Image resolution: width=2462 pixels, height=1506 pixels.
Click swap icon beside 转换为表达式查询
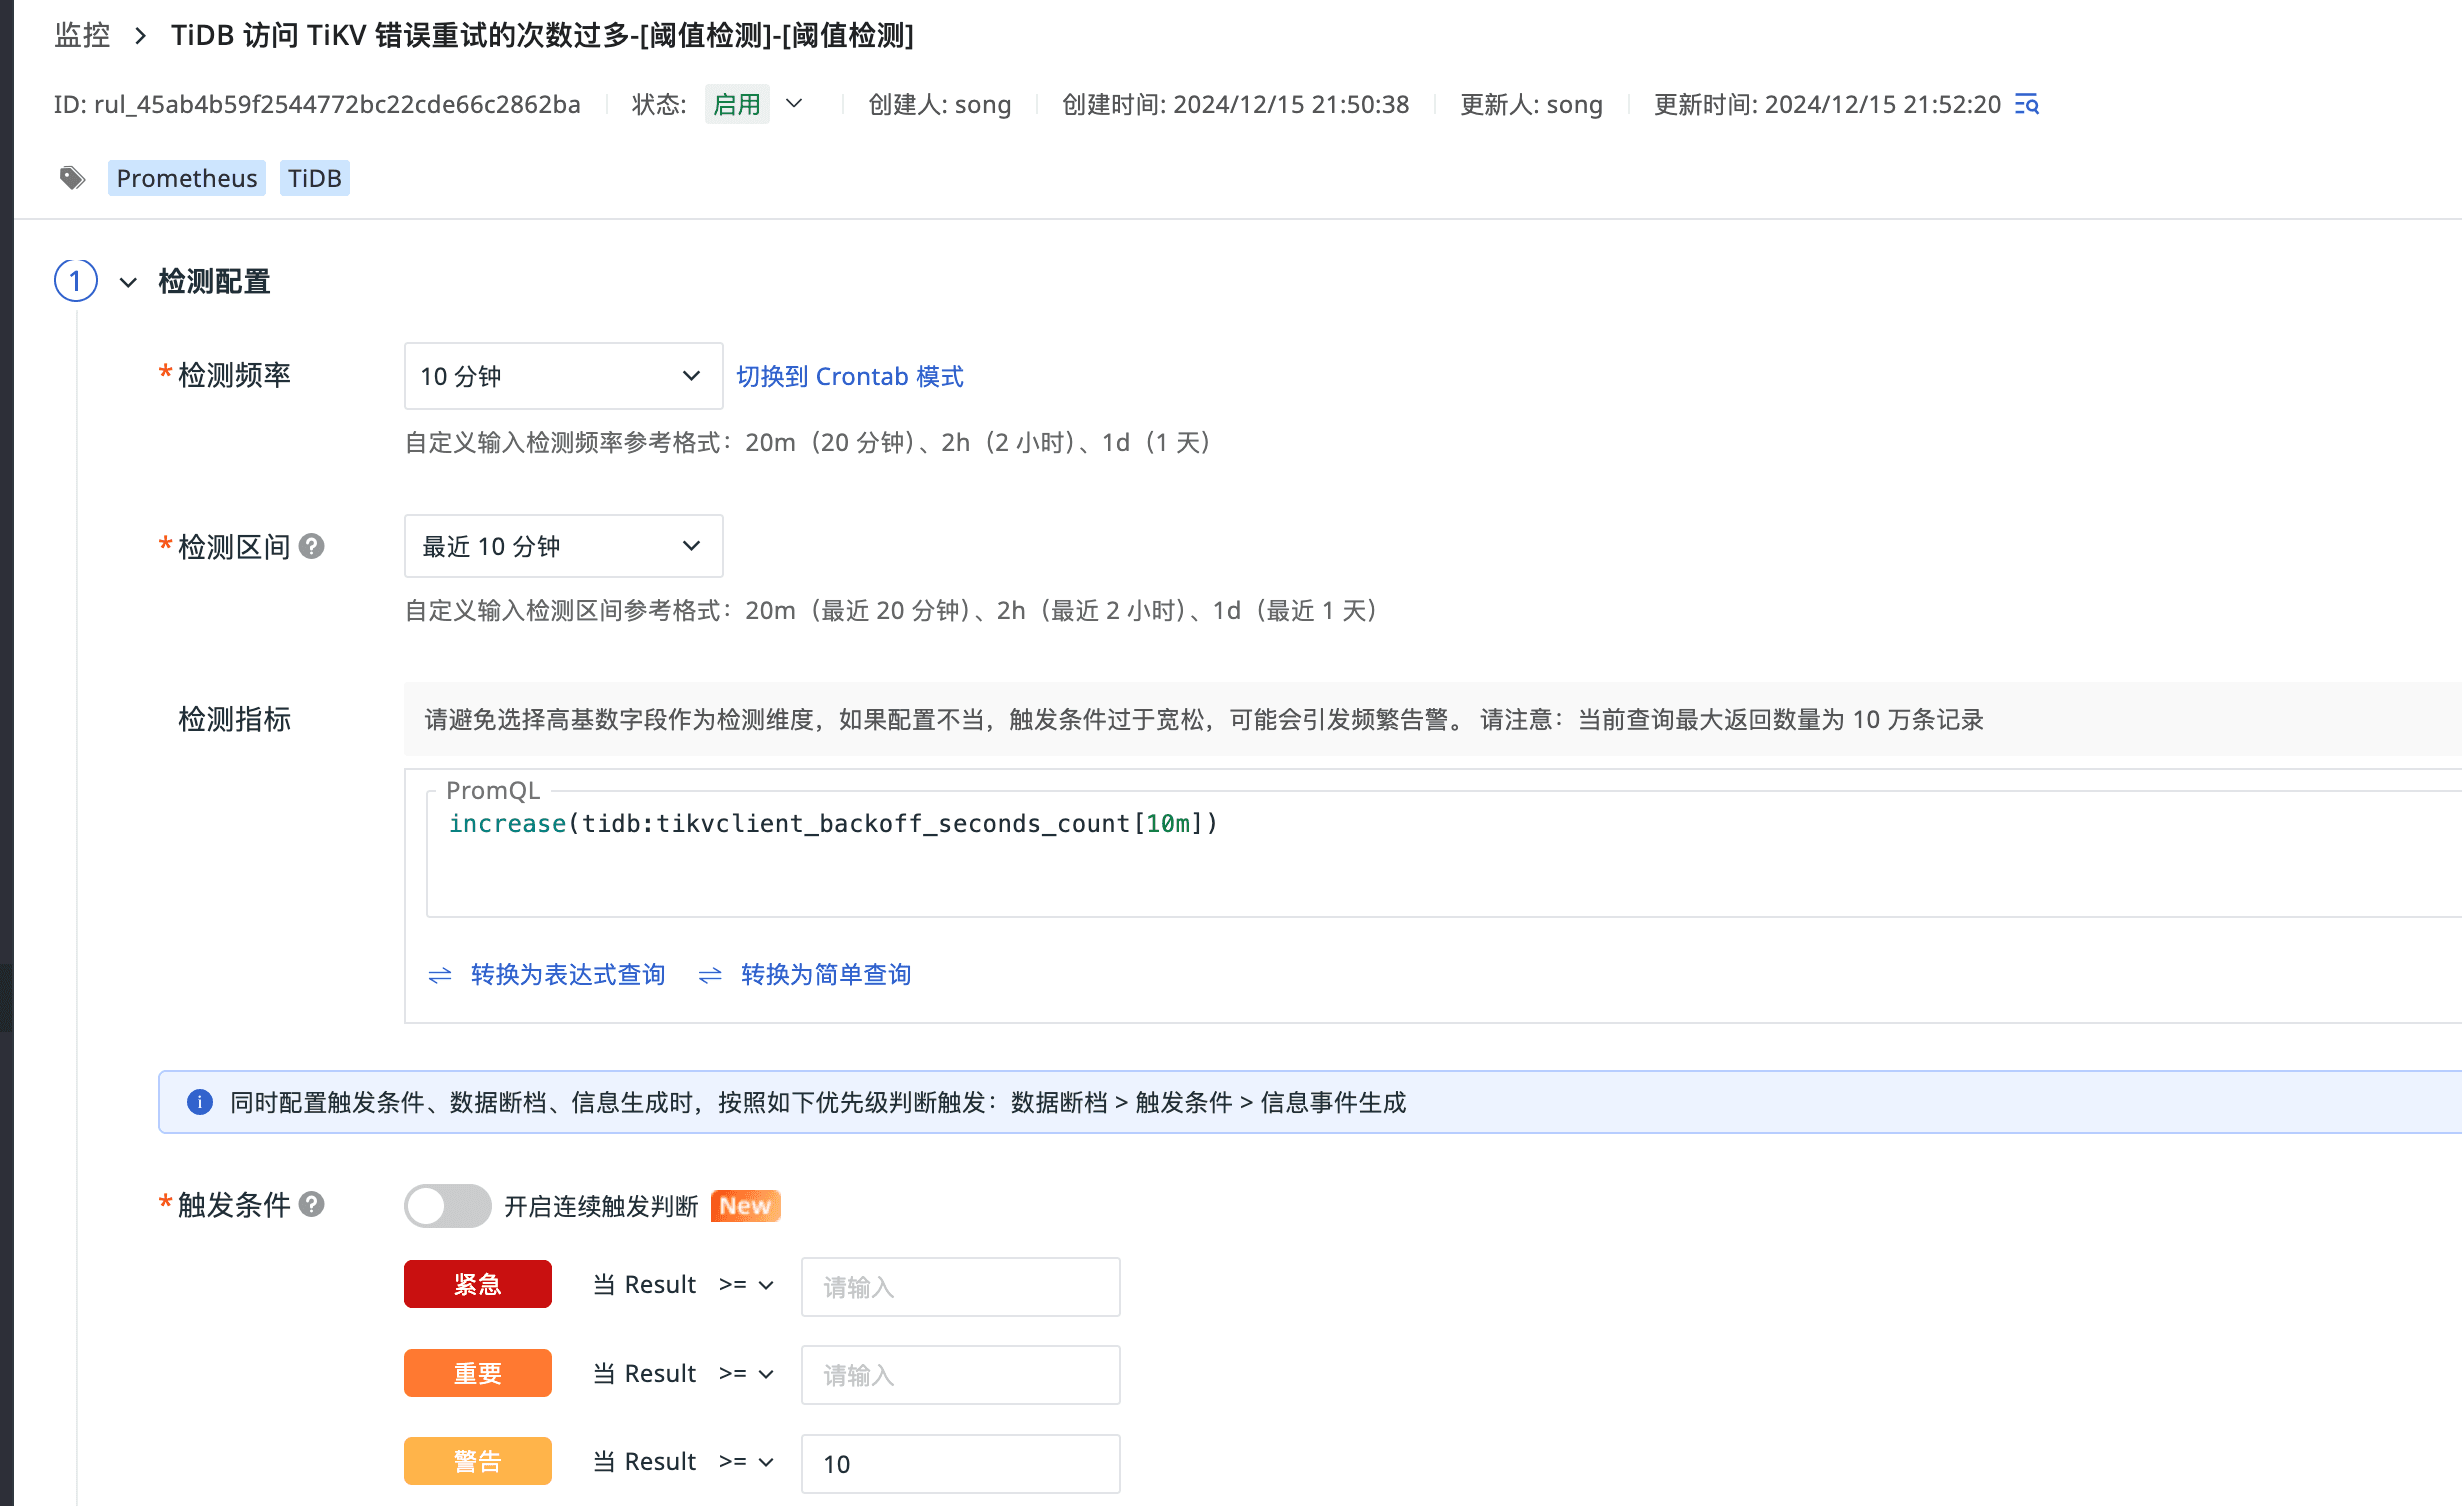440,975
